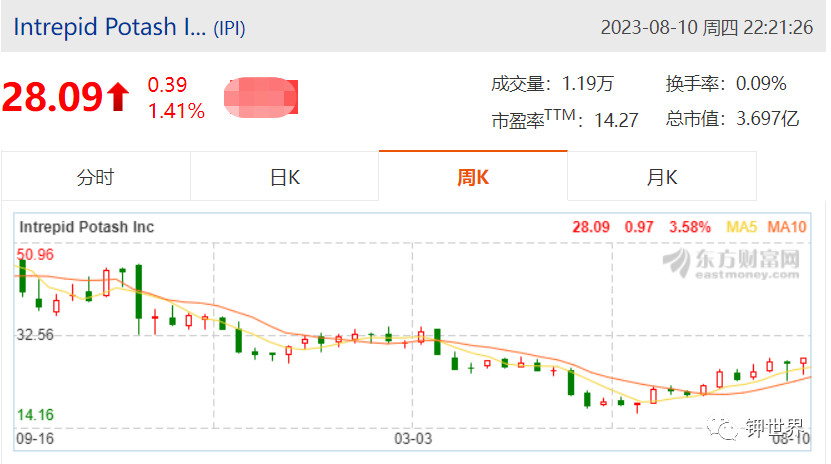
Task: Select the 周K tab
Action: point(473,176)
